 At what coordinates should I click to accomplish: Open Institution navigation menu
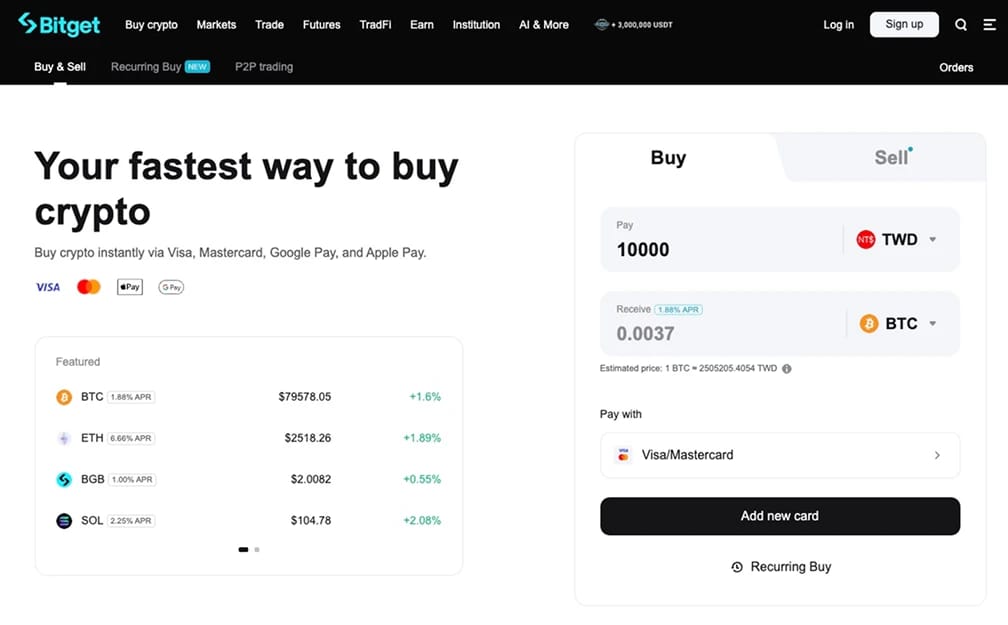pos(476,24)
